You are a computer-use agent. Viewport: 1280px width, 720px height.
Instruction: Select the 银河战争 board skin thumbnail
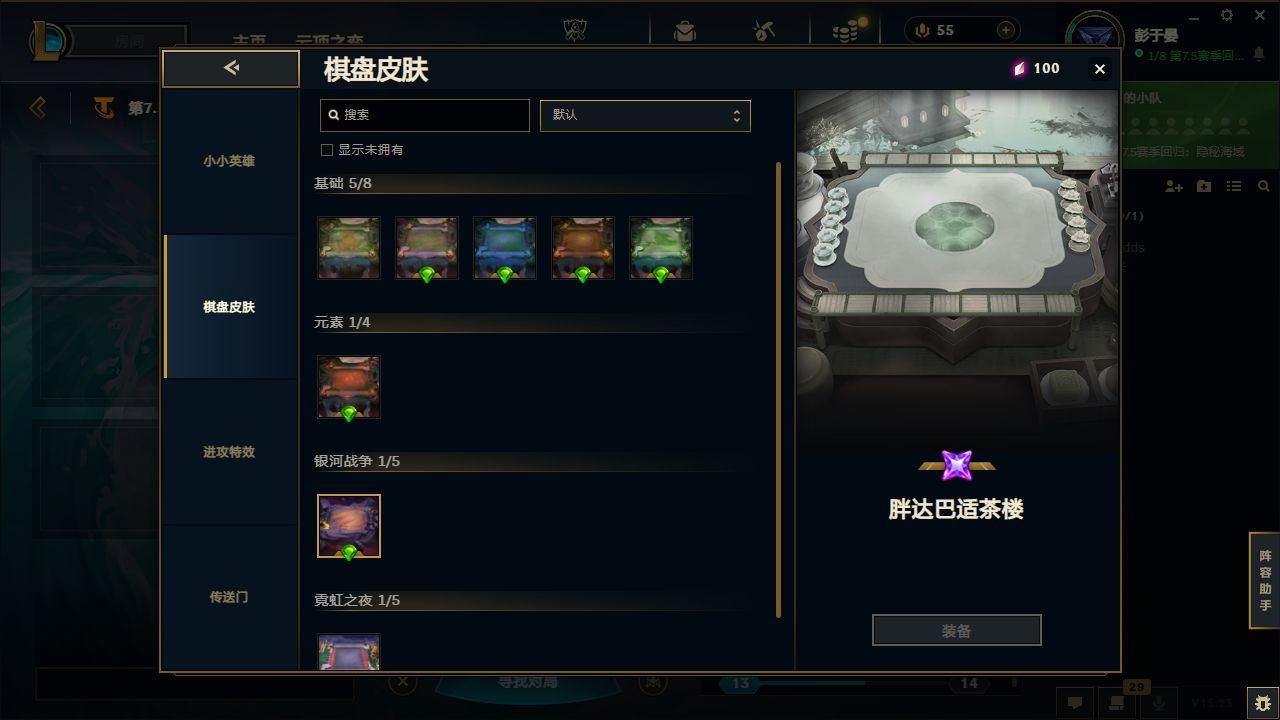tap(349, 526)
